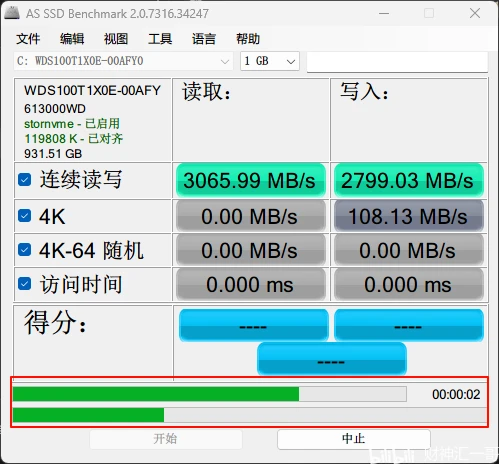This screenshot has width=499, height=464.
Task: Click the empty text field beside 1 GB
Action: point(397,61)
